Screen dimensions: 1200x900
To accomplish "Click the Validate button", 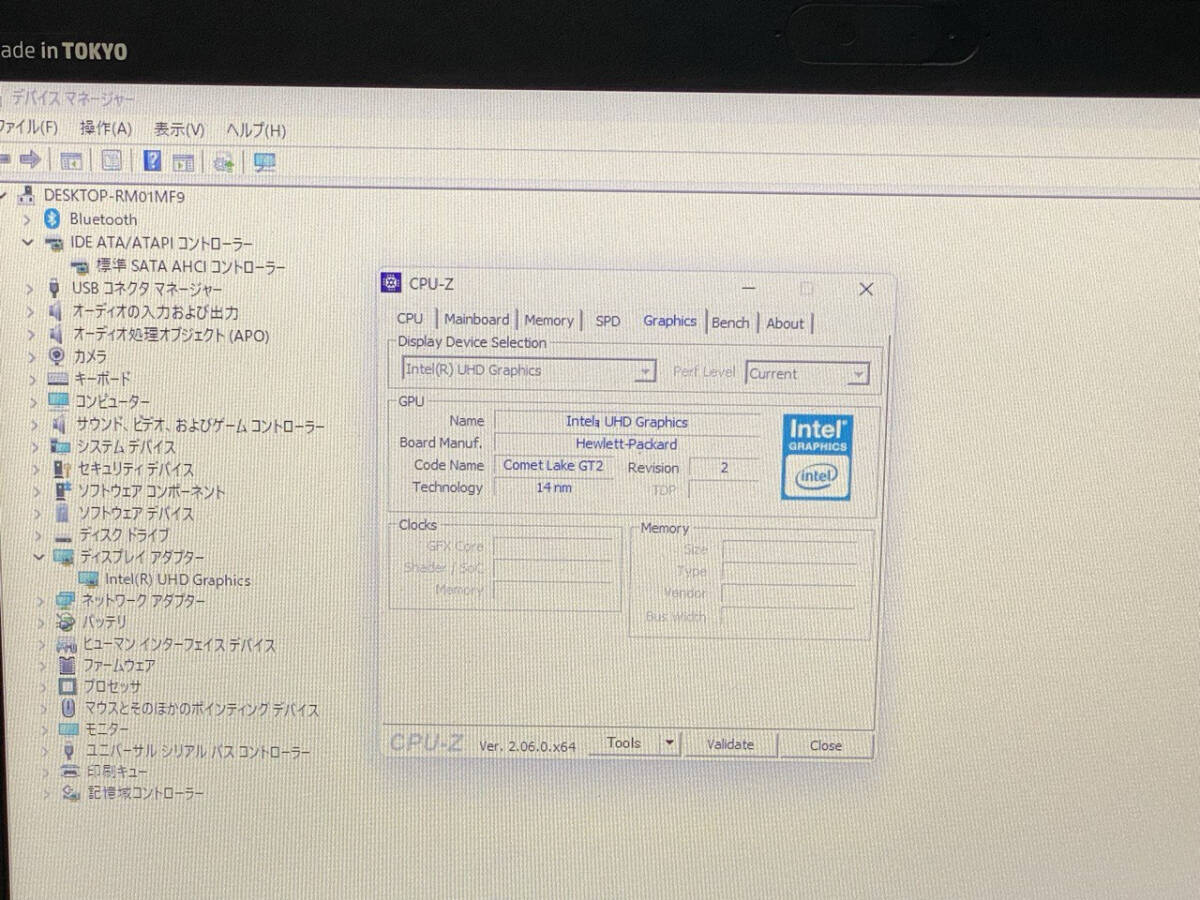I will click(730, 744).
